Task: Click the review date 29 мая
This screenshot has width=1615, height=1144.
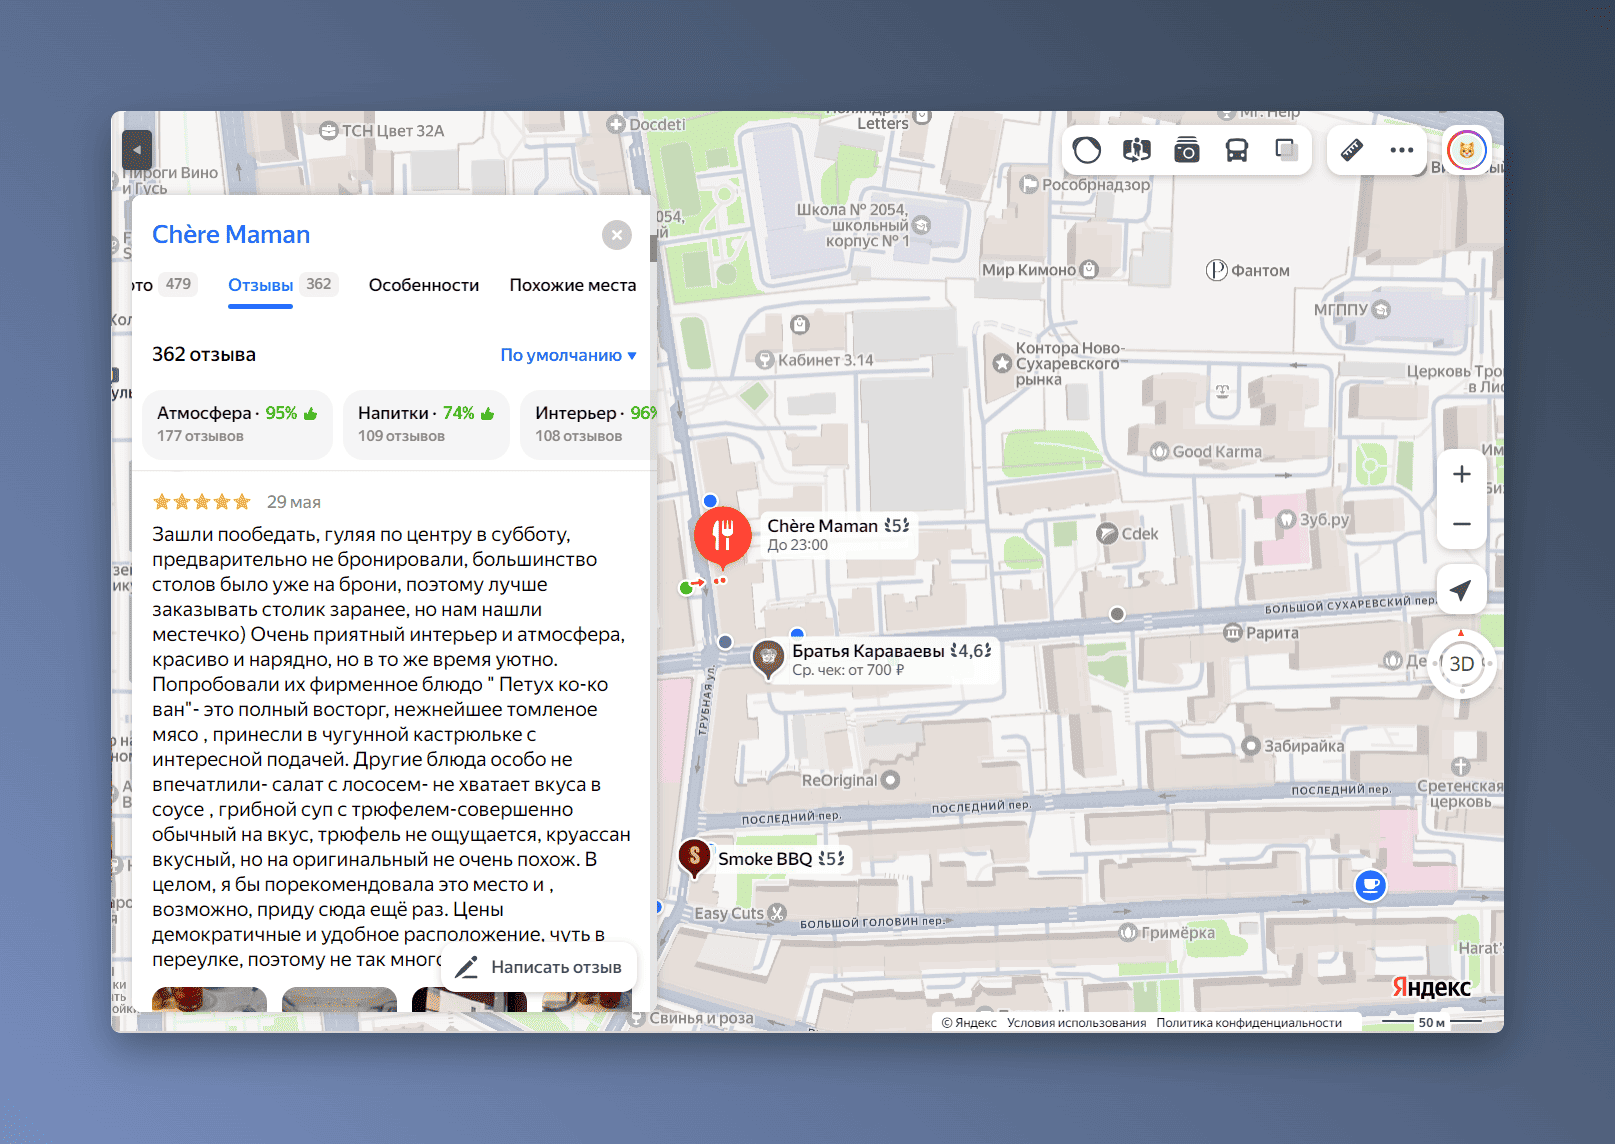Action: click(x=294, y=502)
